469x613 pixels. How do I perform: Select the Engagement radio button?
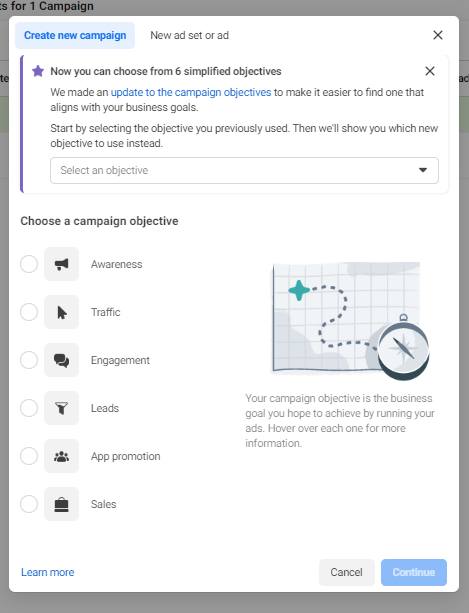(29, 360)
